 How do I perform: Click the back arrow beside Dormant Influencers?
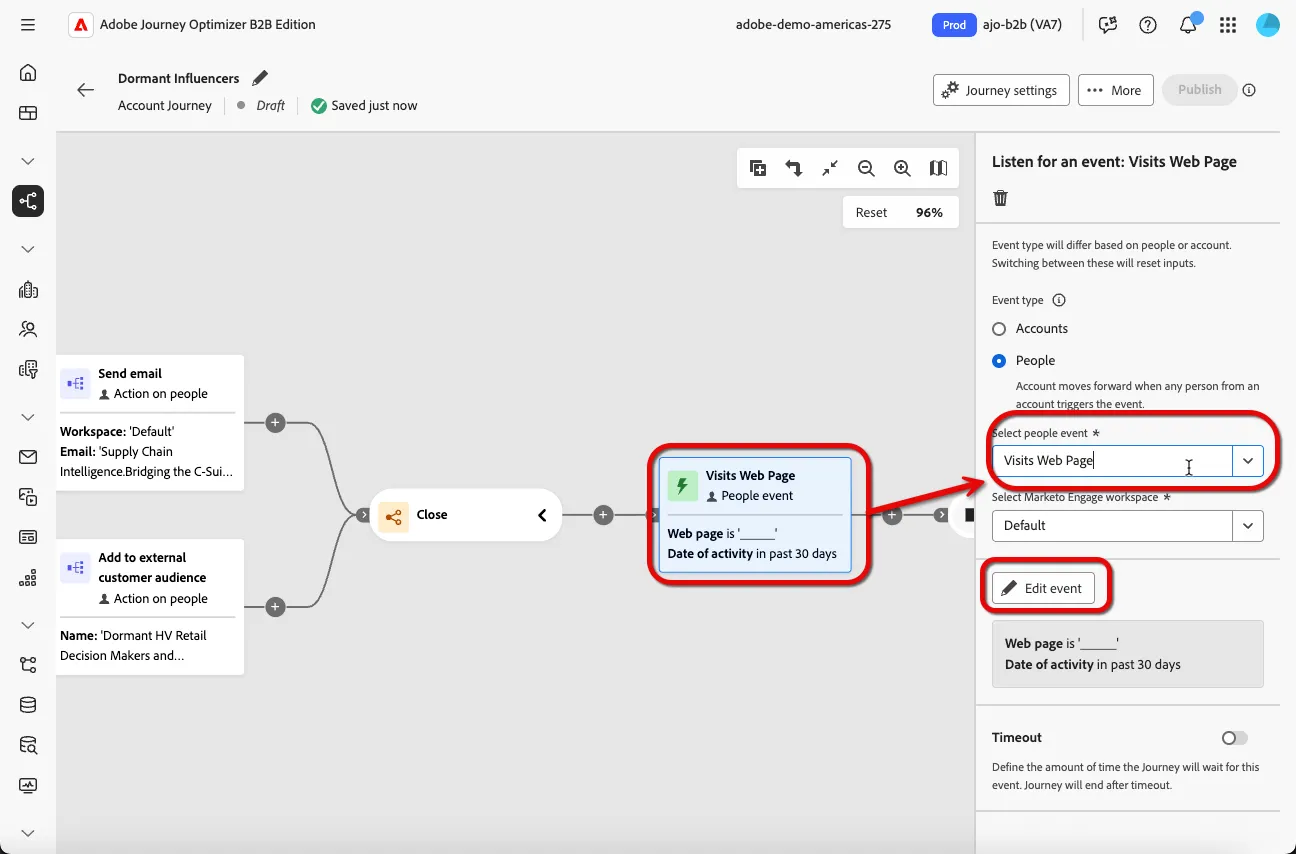coord(86,90)
